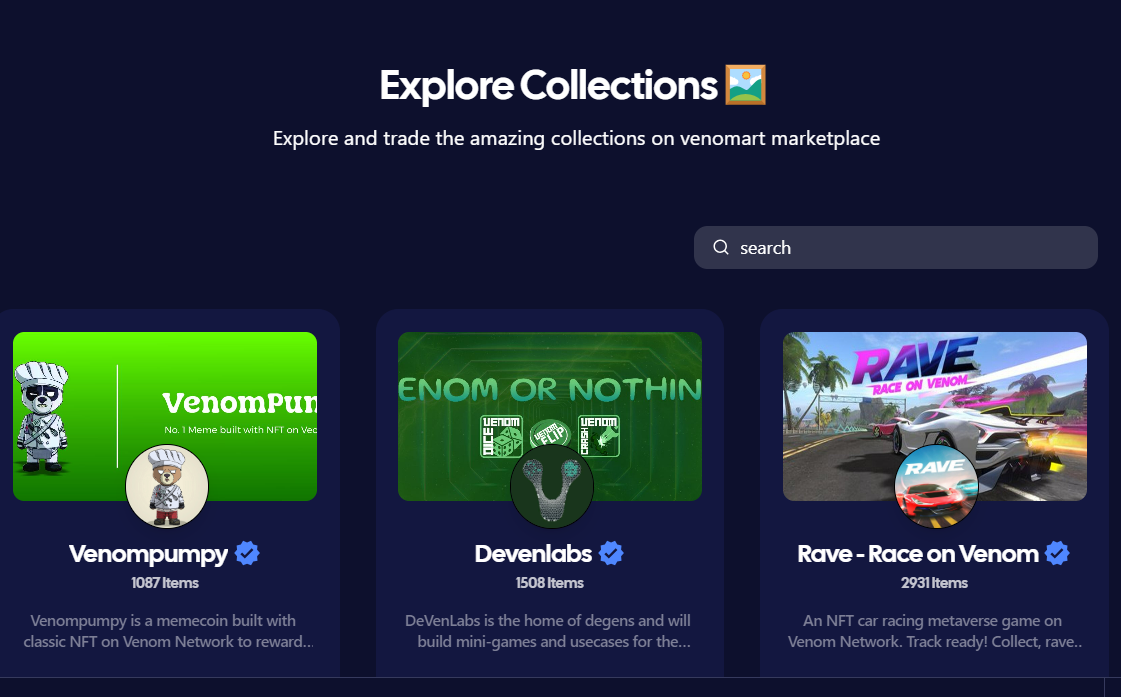Open Rave red car avatar icon
This screenshot has height=697, width=1121.
(x=936, y=486)
